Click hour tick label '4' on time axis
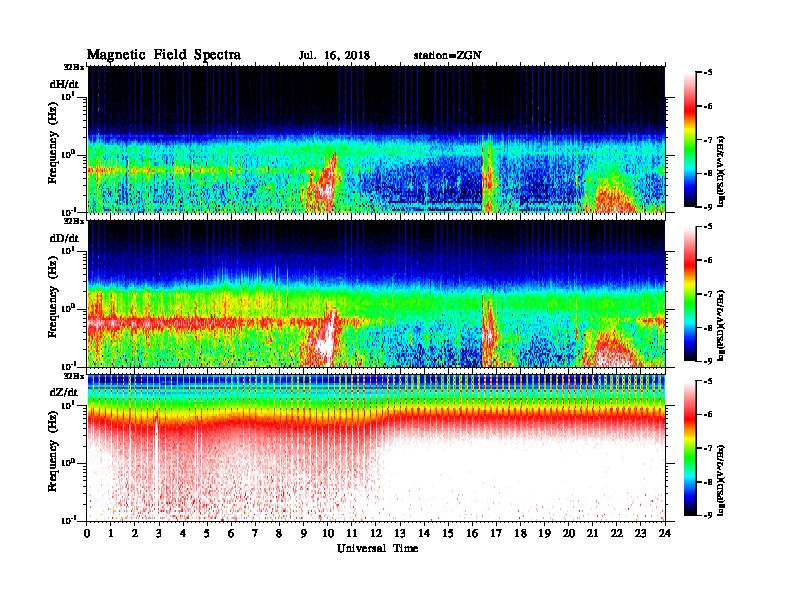Viewport: 792px width, 612px height. tap(183, 534)
